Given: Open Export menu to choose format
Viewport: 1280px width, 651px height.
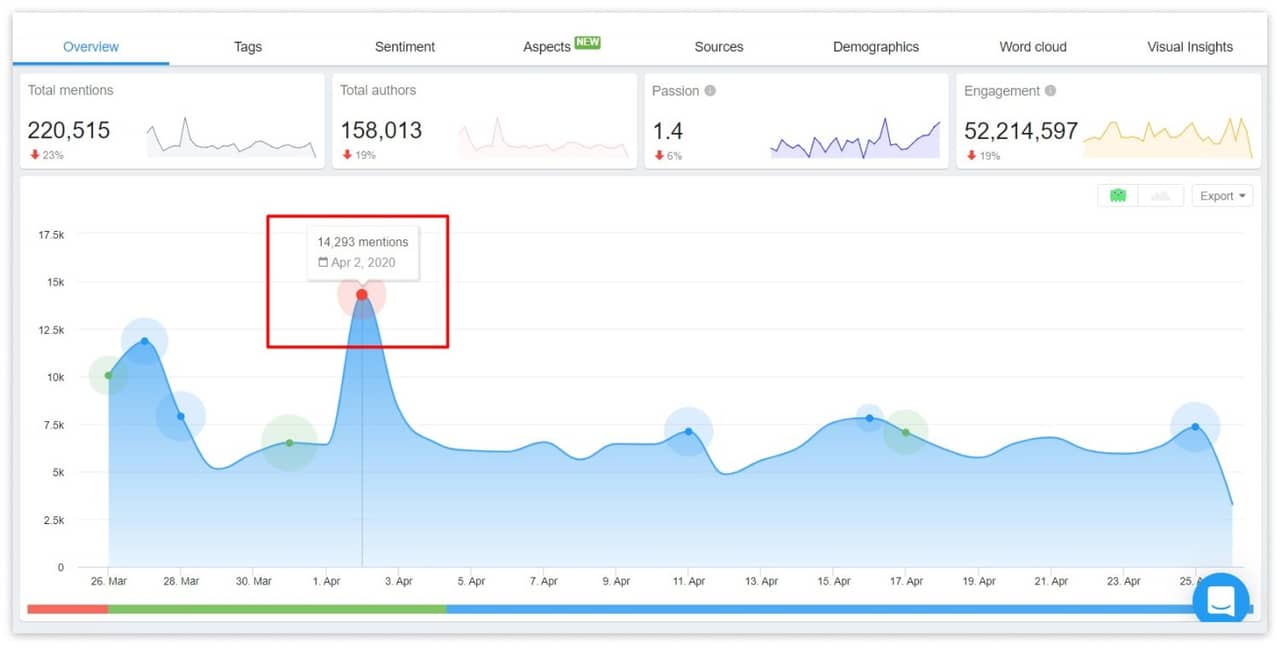Looking at the screenshot, I should coord(1222,195).
